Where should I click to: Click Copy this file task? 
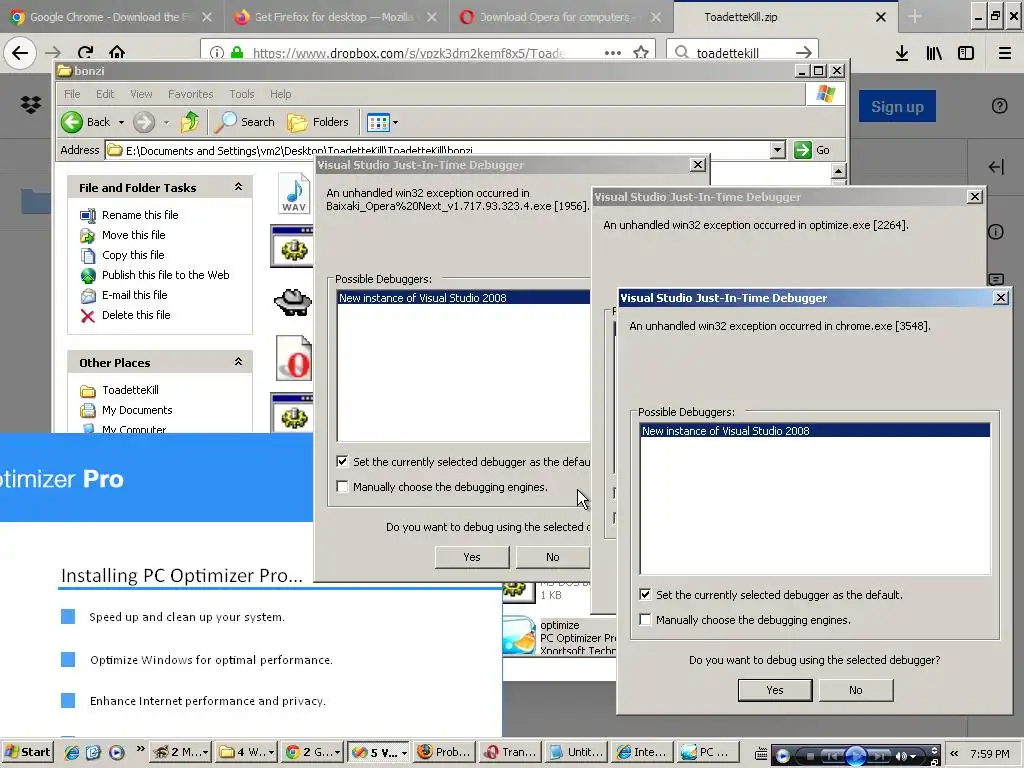133,255
